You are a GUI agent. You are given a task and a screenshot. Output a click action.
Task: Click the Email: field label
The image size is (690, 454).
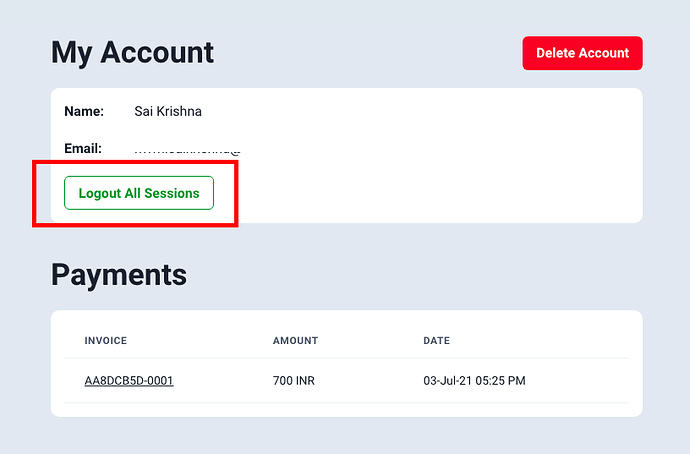coord(83,149)
